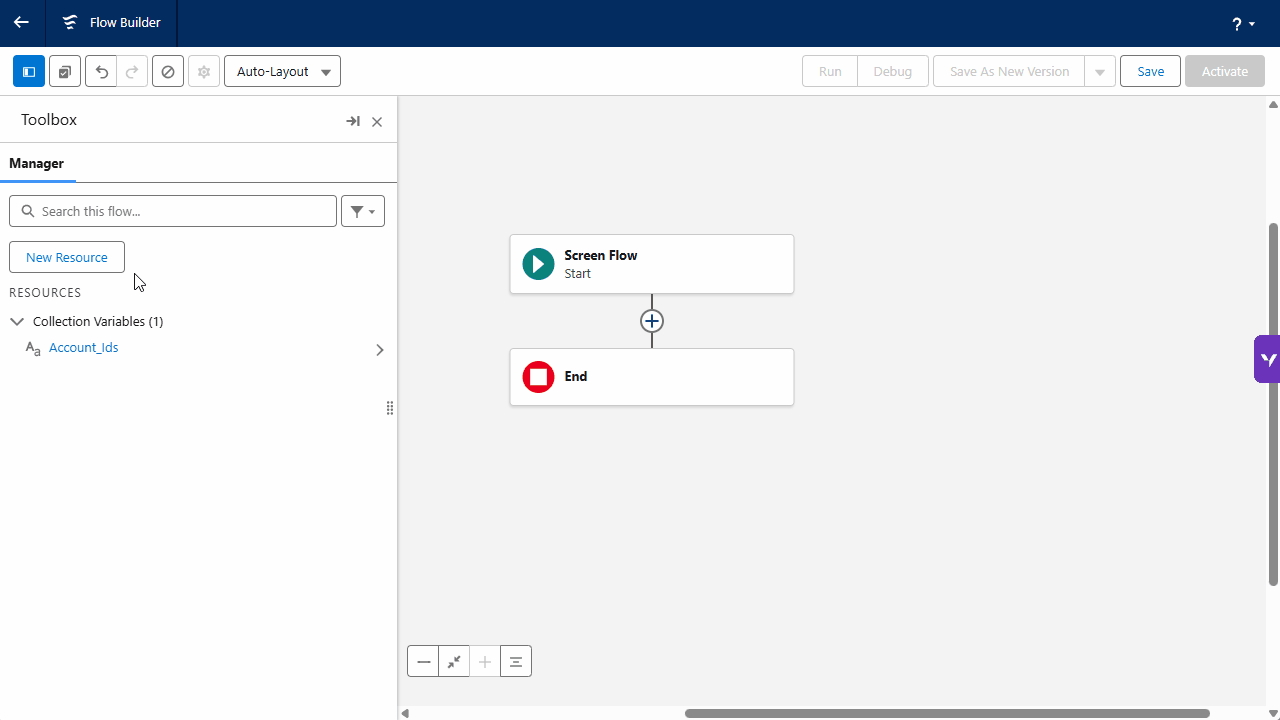Zoom out the canvas
1280x720 pixels.
pos(423,661)
